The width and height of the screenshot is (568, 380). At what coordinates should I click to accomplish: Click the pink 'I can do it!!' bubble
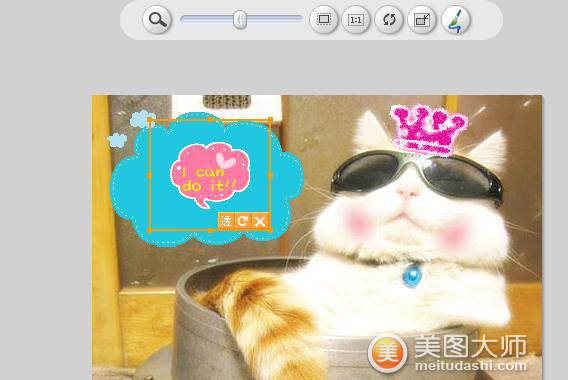[210, 175]
